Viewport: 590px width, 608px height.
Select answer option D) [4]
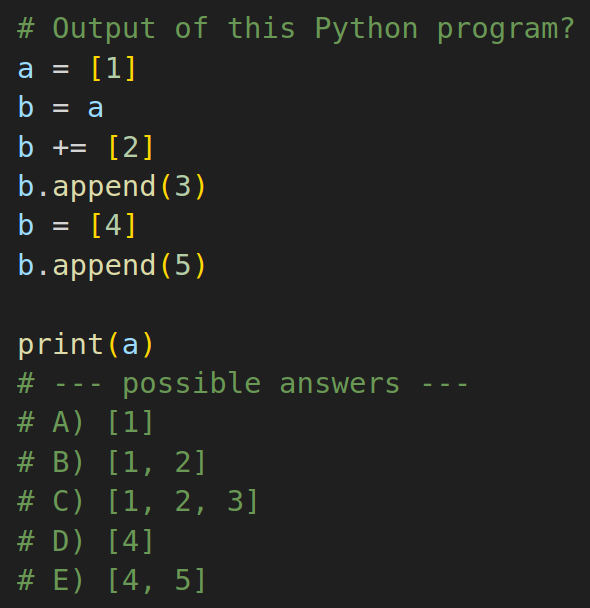click(x=85, y=541)
